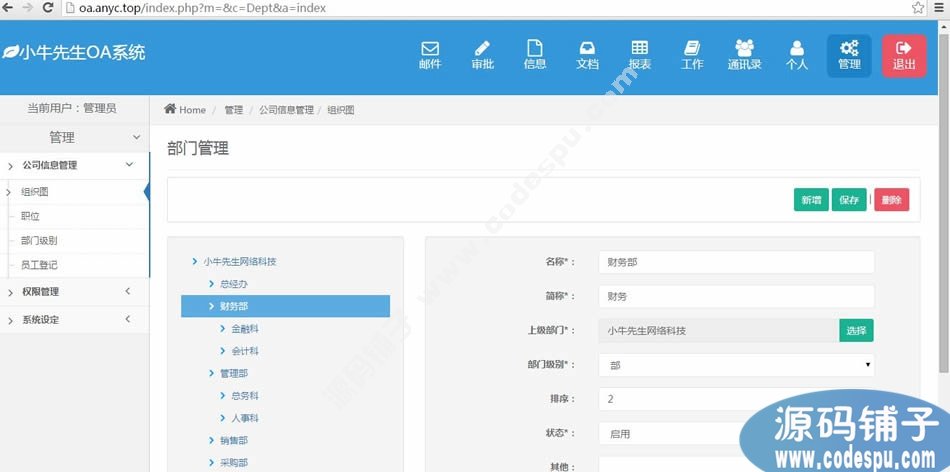The image size is (950, 472).
Task: Open 组织图 in the sidebar
Action: point(35,192)
